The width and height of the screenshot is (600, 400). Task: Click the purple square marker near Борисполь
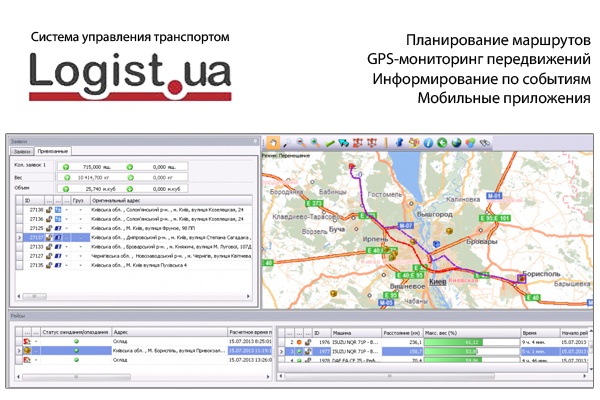click(x=522, y=279)
